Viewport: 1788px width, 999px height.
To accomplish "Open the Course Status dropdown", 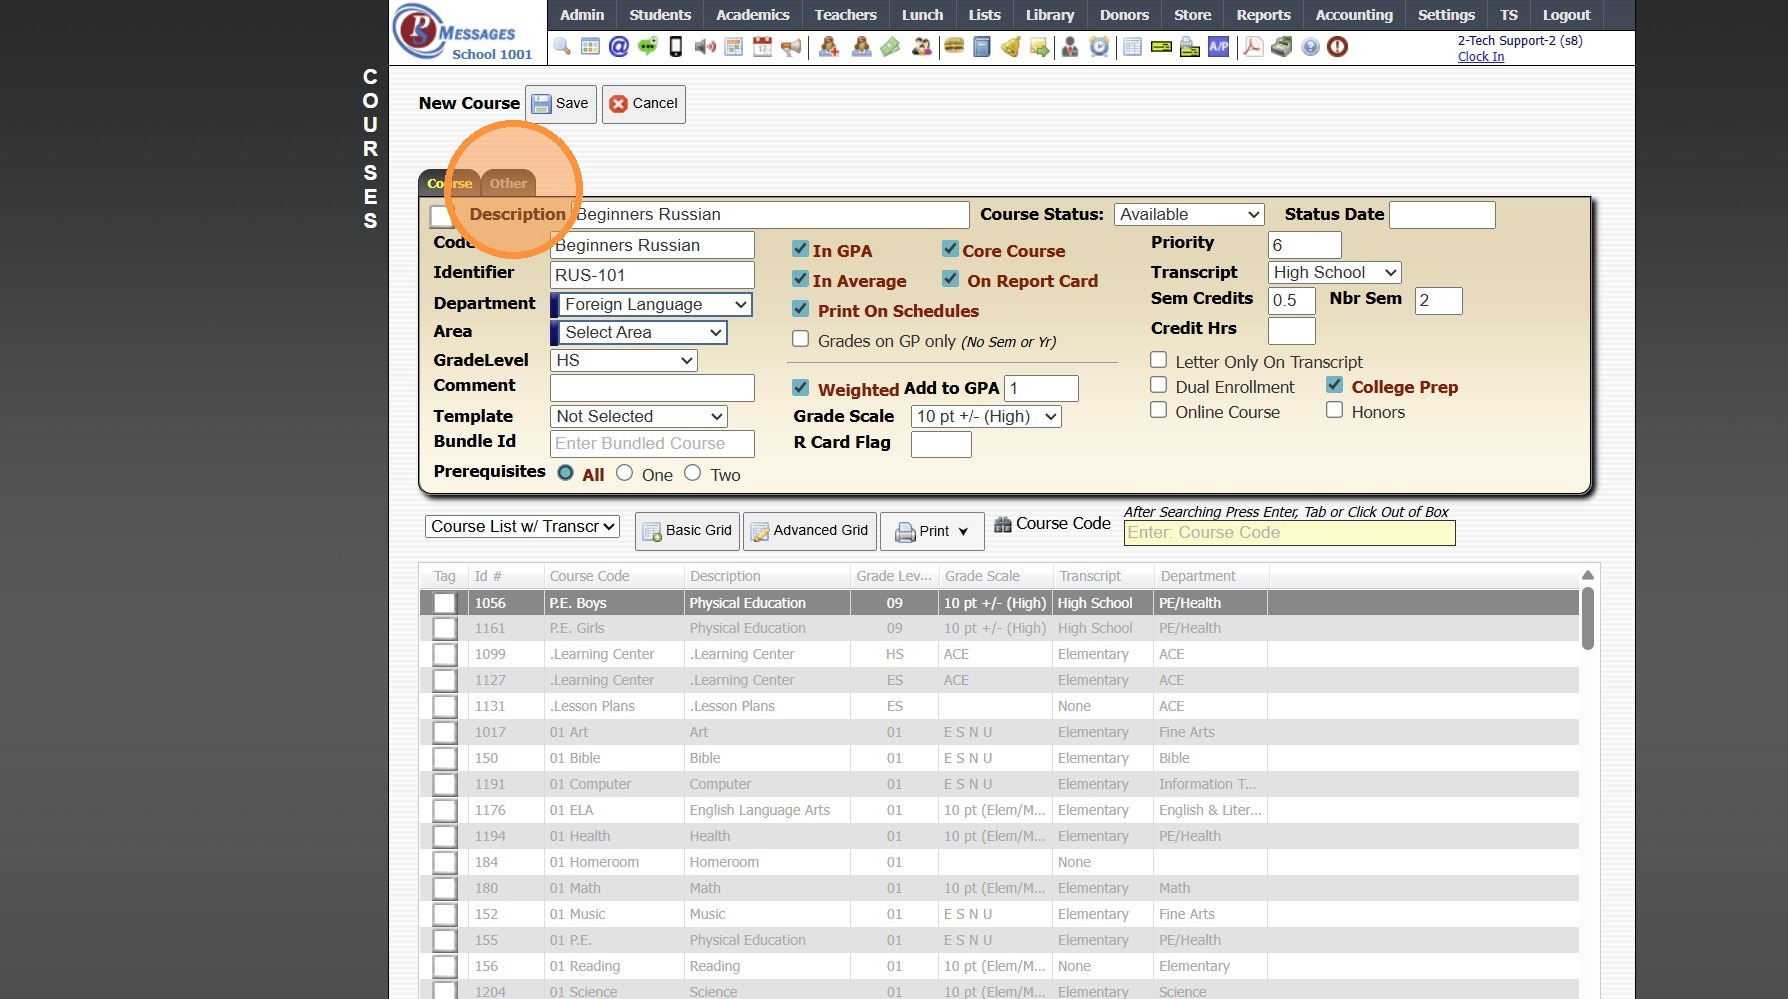I will click(x=1188, y=214).
